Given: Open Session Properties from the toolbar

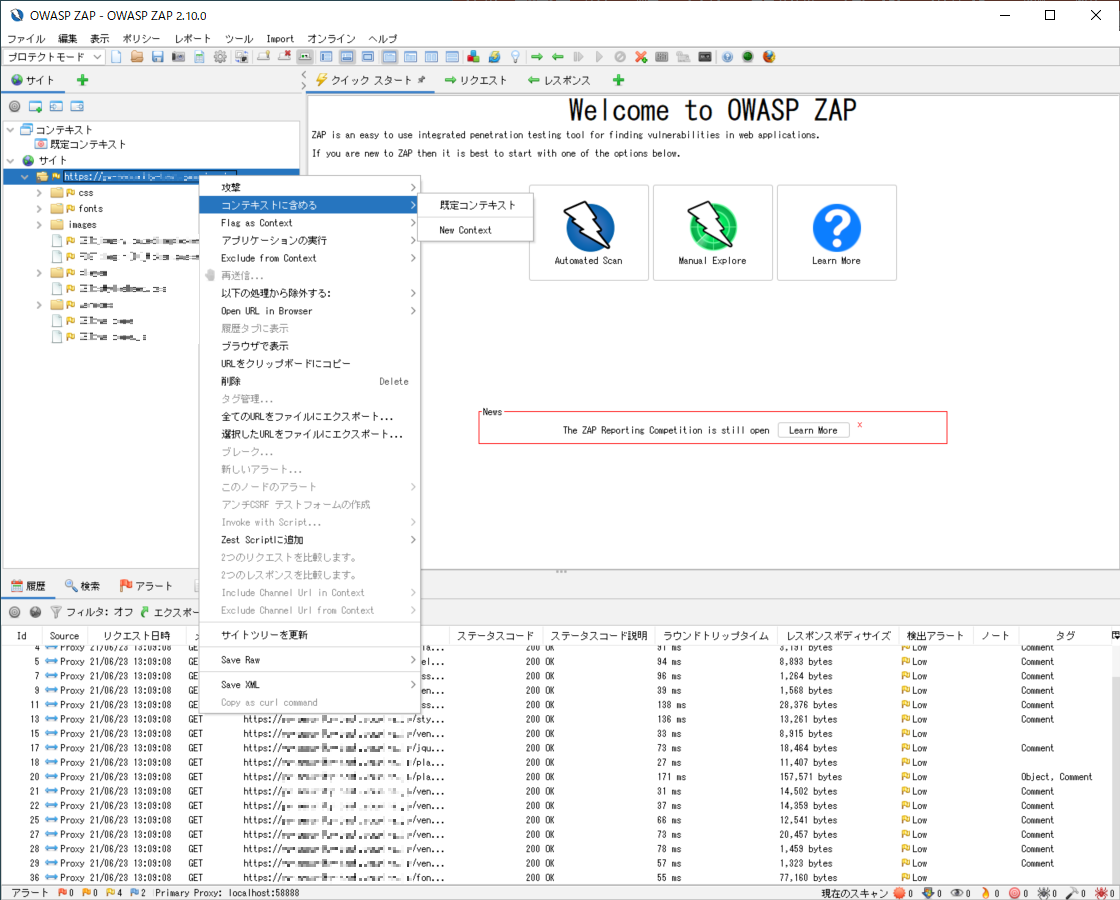Looking at the screenshot, I should [199, 56].
